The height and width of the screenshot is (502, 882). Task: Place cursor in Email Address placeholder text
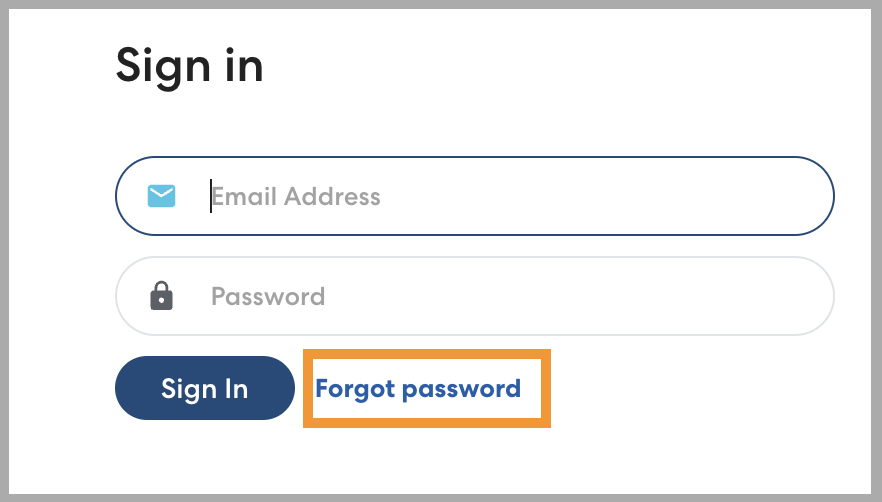296,196
